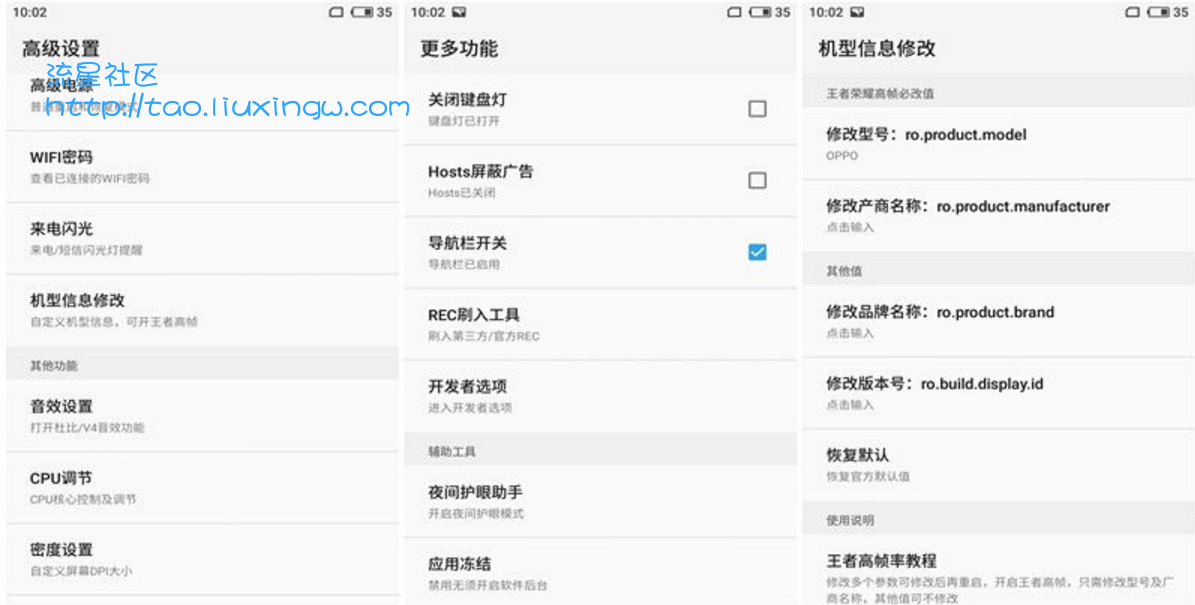Edit 修改品牌名称 ro.product.brand field
The height and width of the screenshot is (605, 1195).
tap(998, 322)
